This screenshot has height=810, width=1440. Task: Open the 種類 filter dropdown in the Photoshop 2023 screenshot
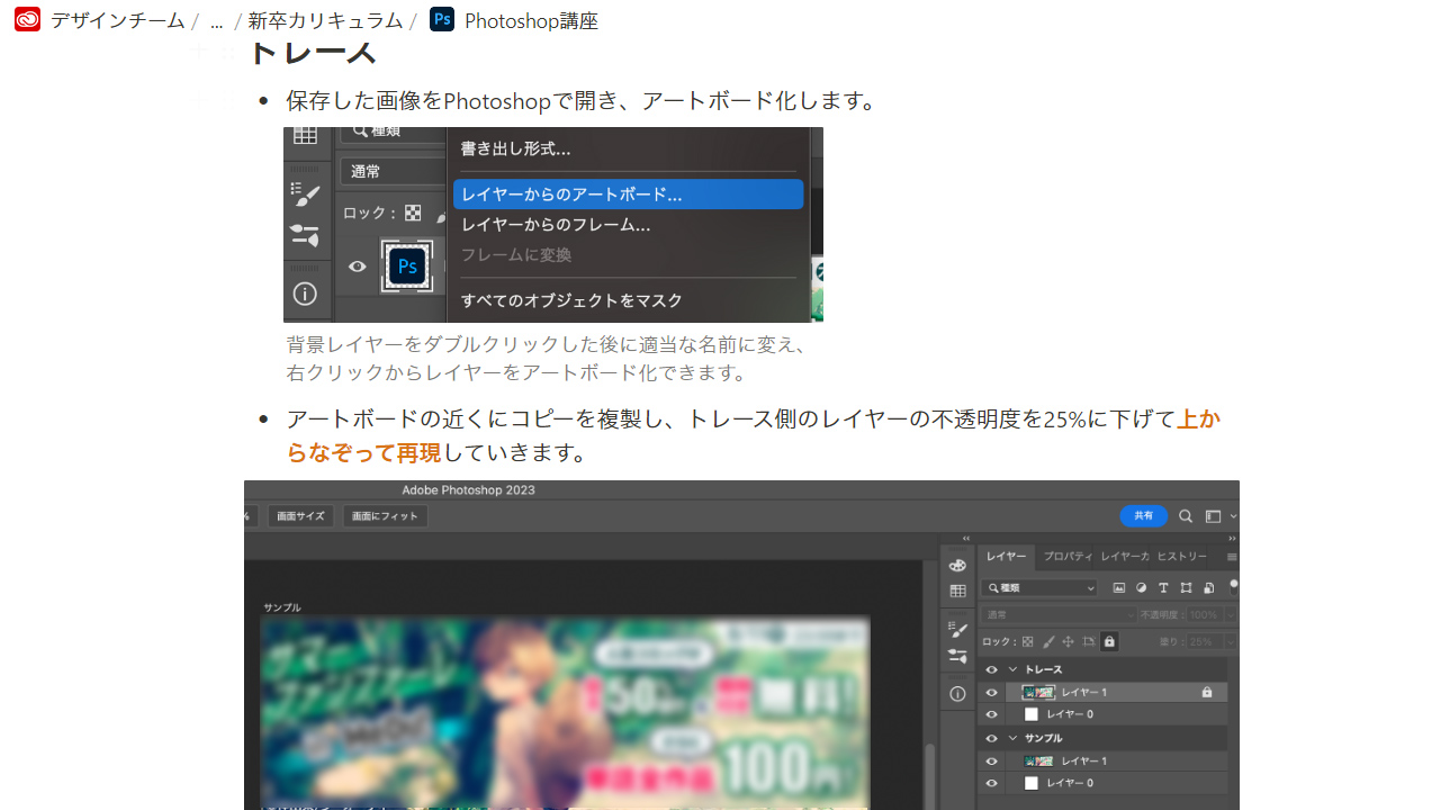pyautogui.click(x=1040, y=588)
